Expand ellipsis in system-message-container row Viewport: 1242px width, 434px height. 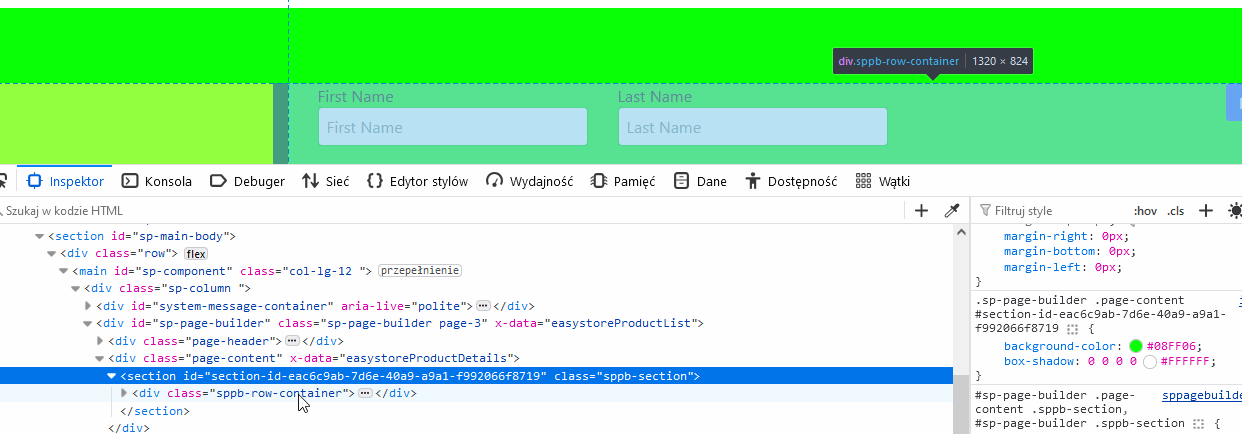click(x=482, y=306)
